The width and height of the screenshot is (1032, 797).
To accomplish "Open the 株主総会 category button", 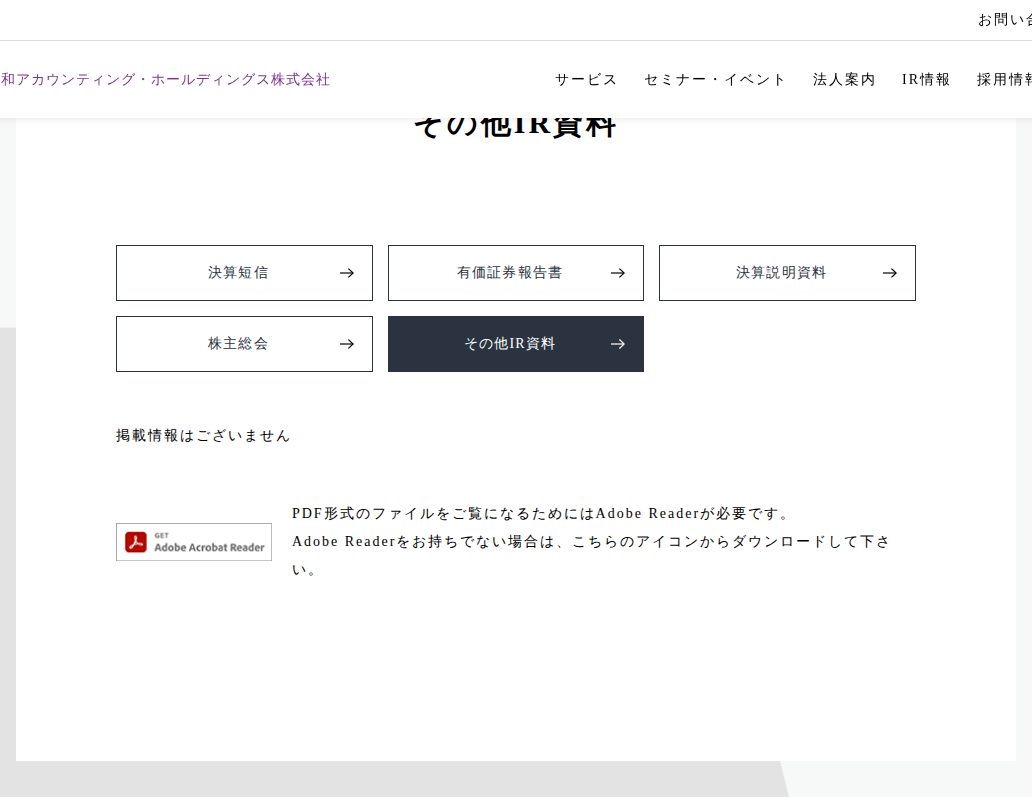I will tap(244, 344).
